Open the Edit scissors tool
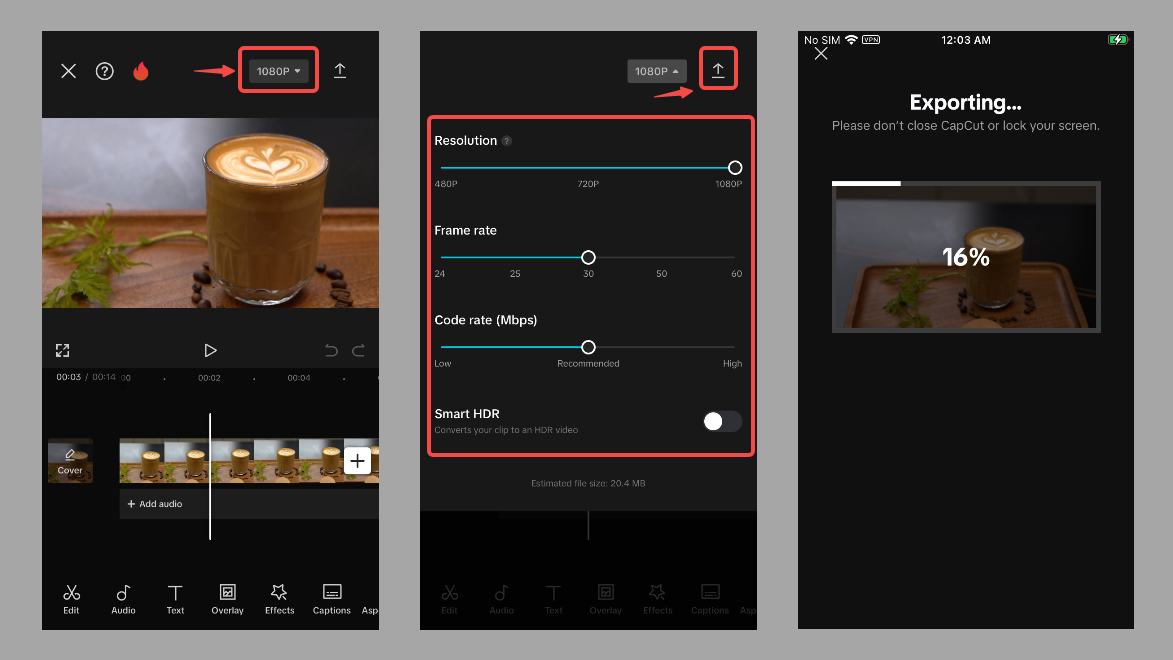 click(71, 598)
